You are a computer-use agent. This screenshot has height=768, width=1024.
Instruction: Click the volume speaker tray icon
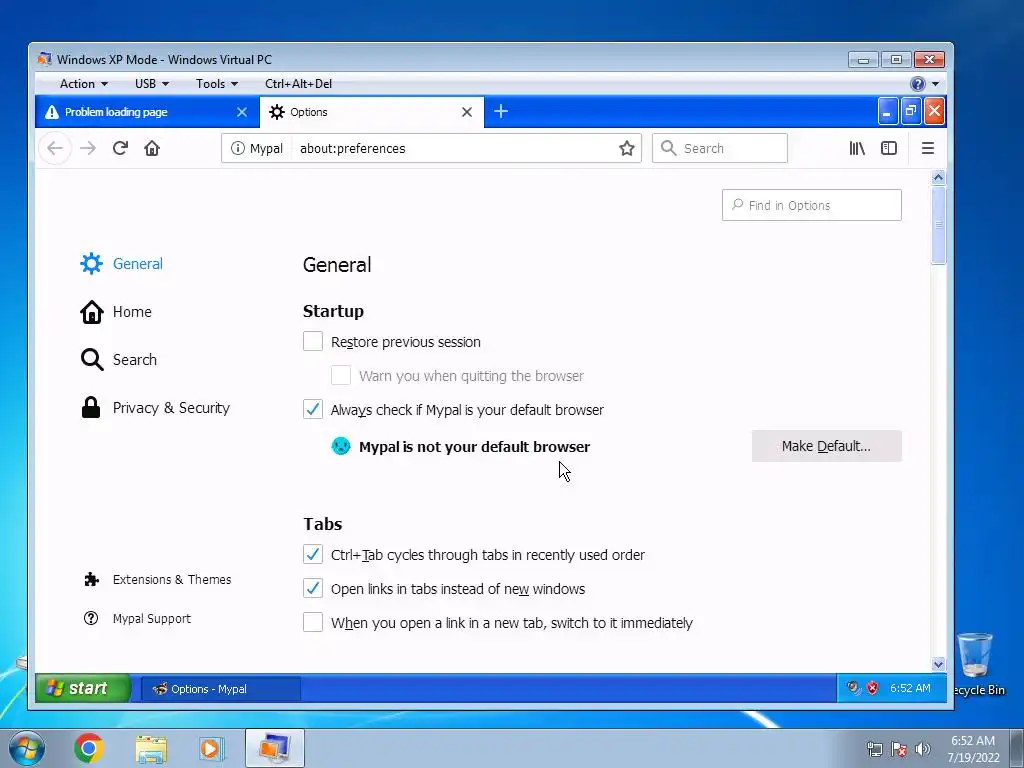(923, 749)
